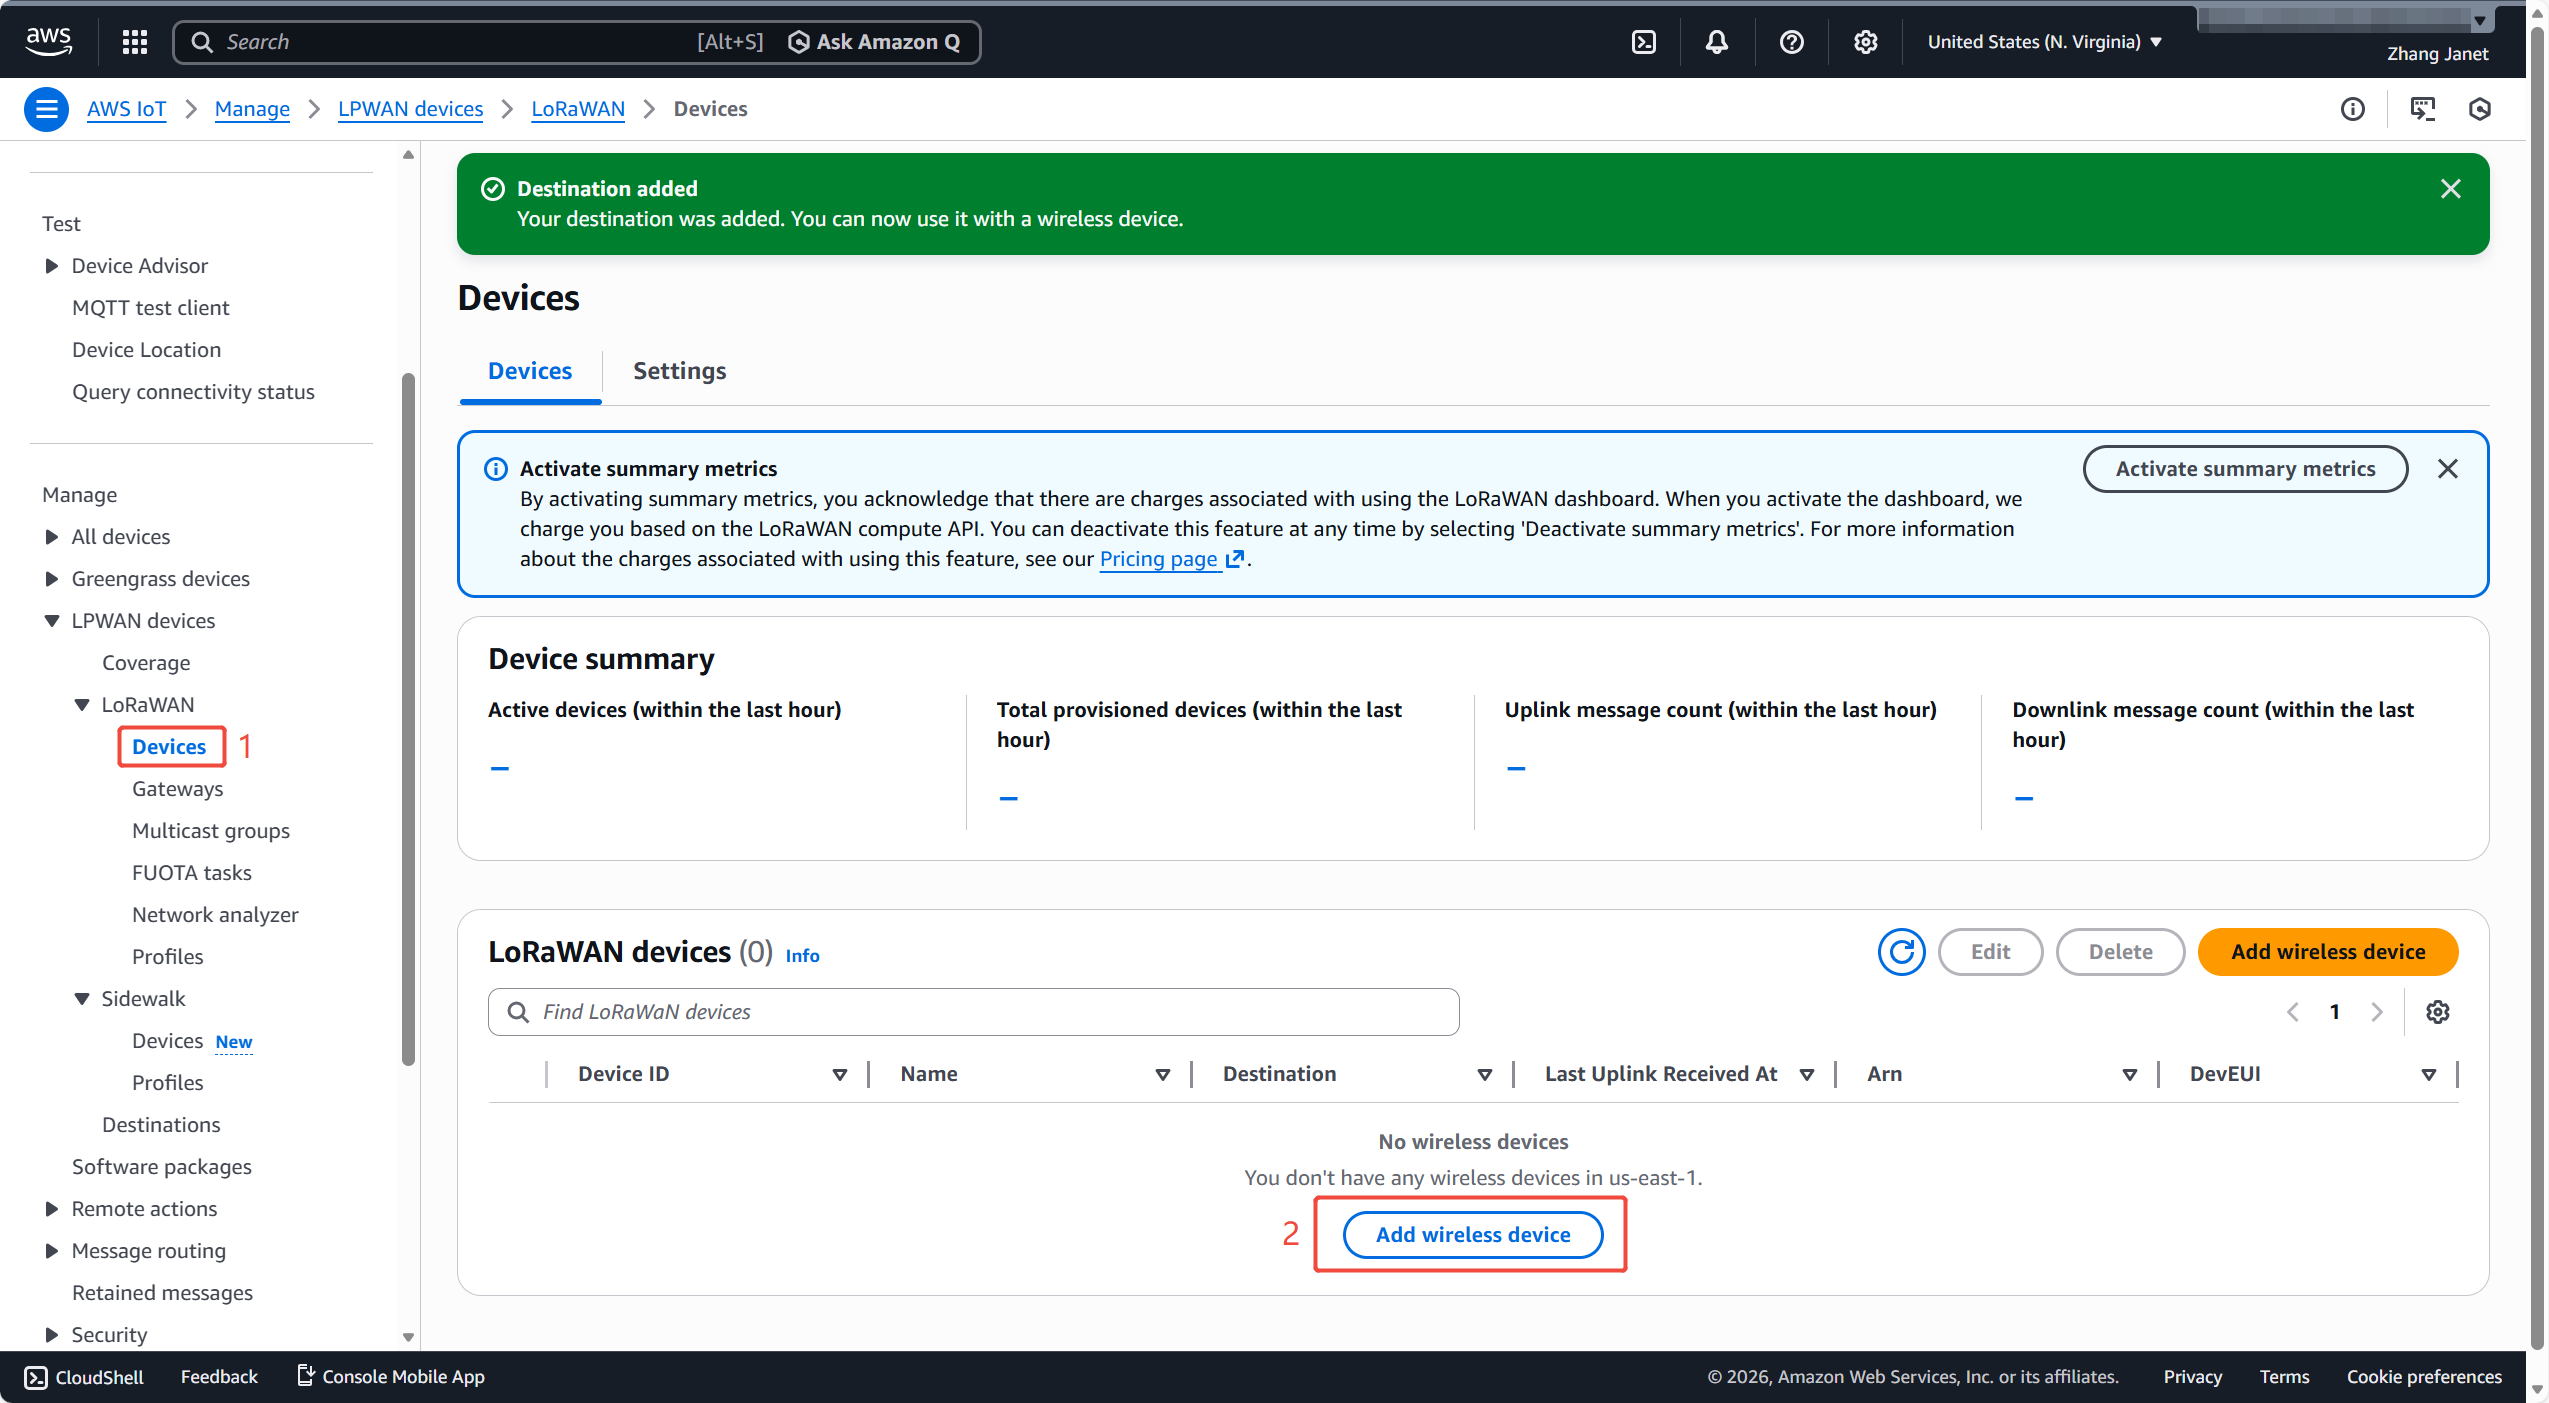Switch to the Settings tab
Image resolution: width=2549 pixels, height=1403 pixels.
(x=679, y=371)
